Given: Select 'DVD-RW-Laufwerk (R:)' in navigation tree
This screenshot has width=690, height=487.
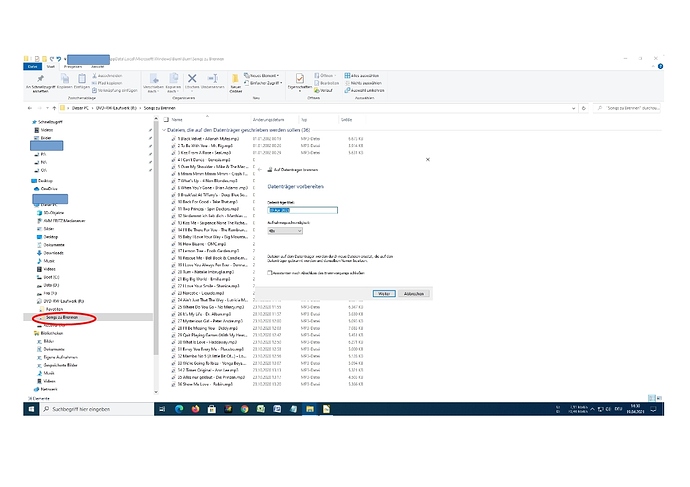Looking at the screenshot, I should click(x=61, y=301).
